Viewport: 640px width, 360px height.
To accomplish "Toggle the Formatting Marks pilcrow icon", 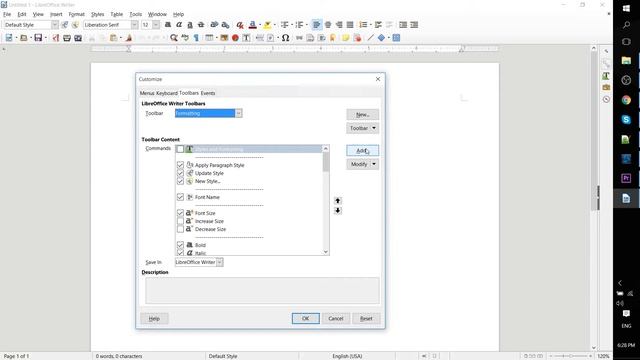I will pos(196,38).
